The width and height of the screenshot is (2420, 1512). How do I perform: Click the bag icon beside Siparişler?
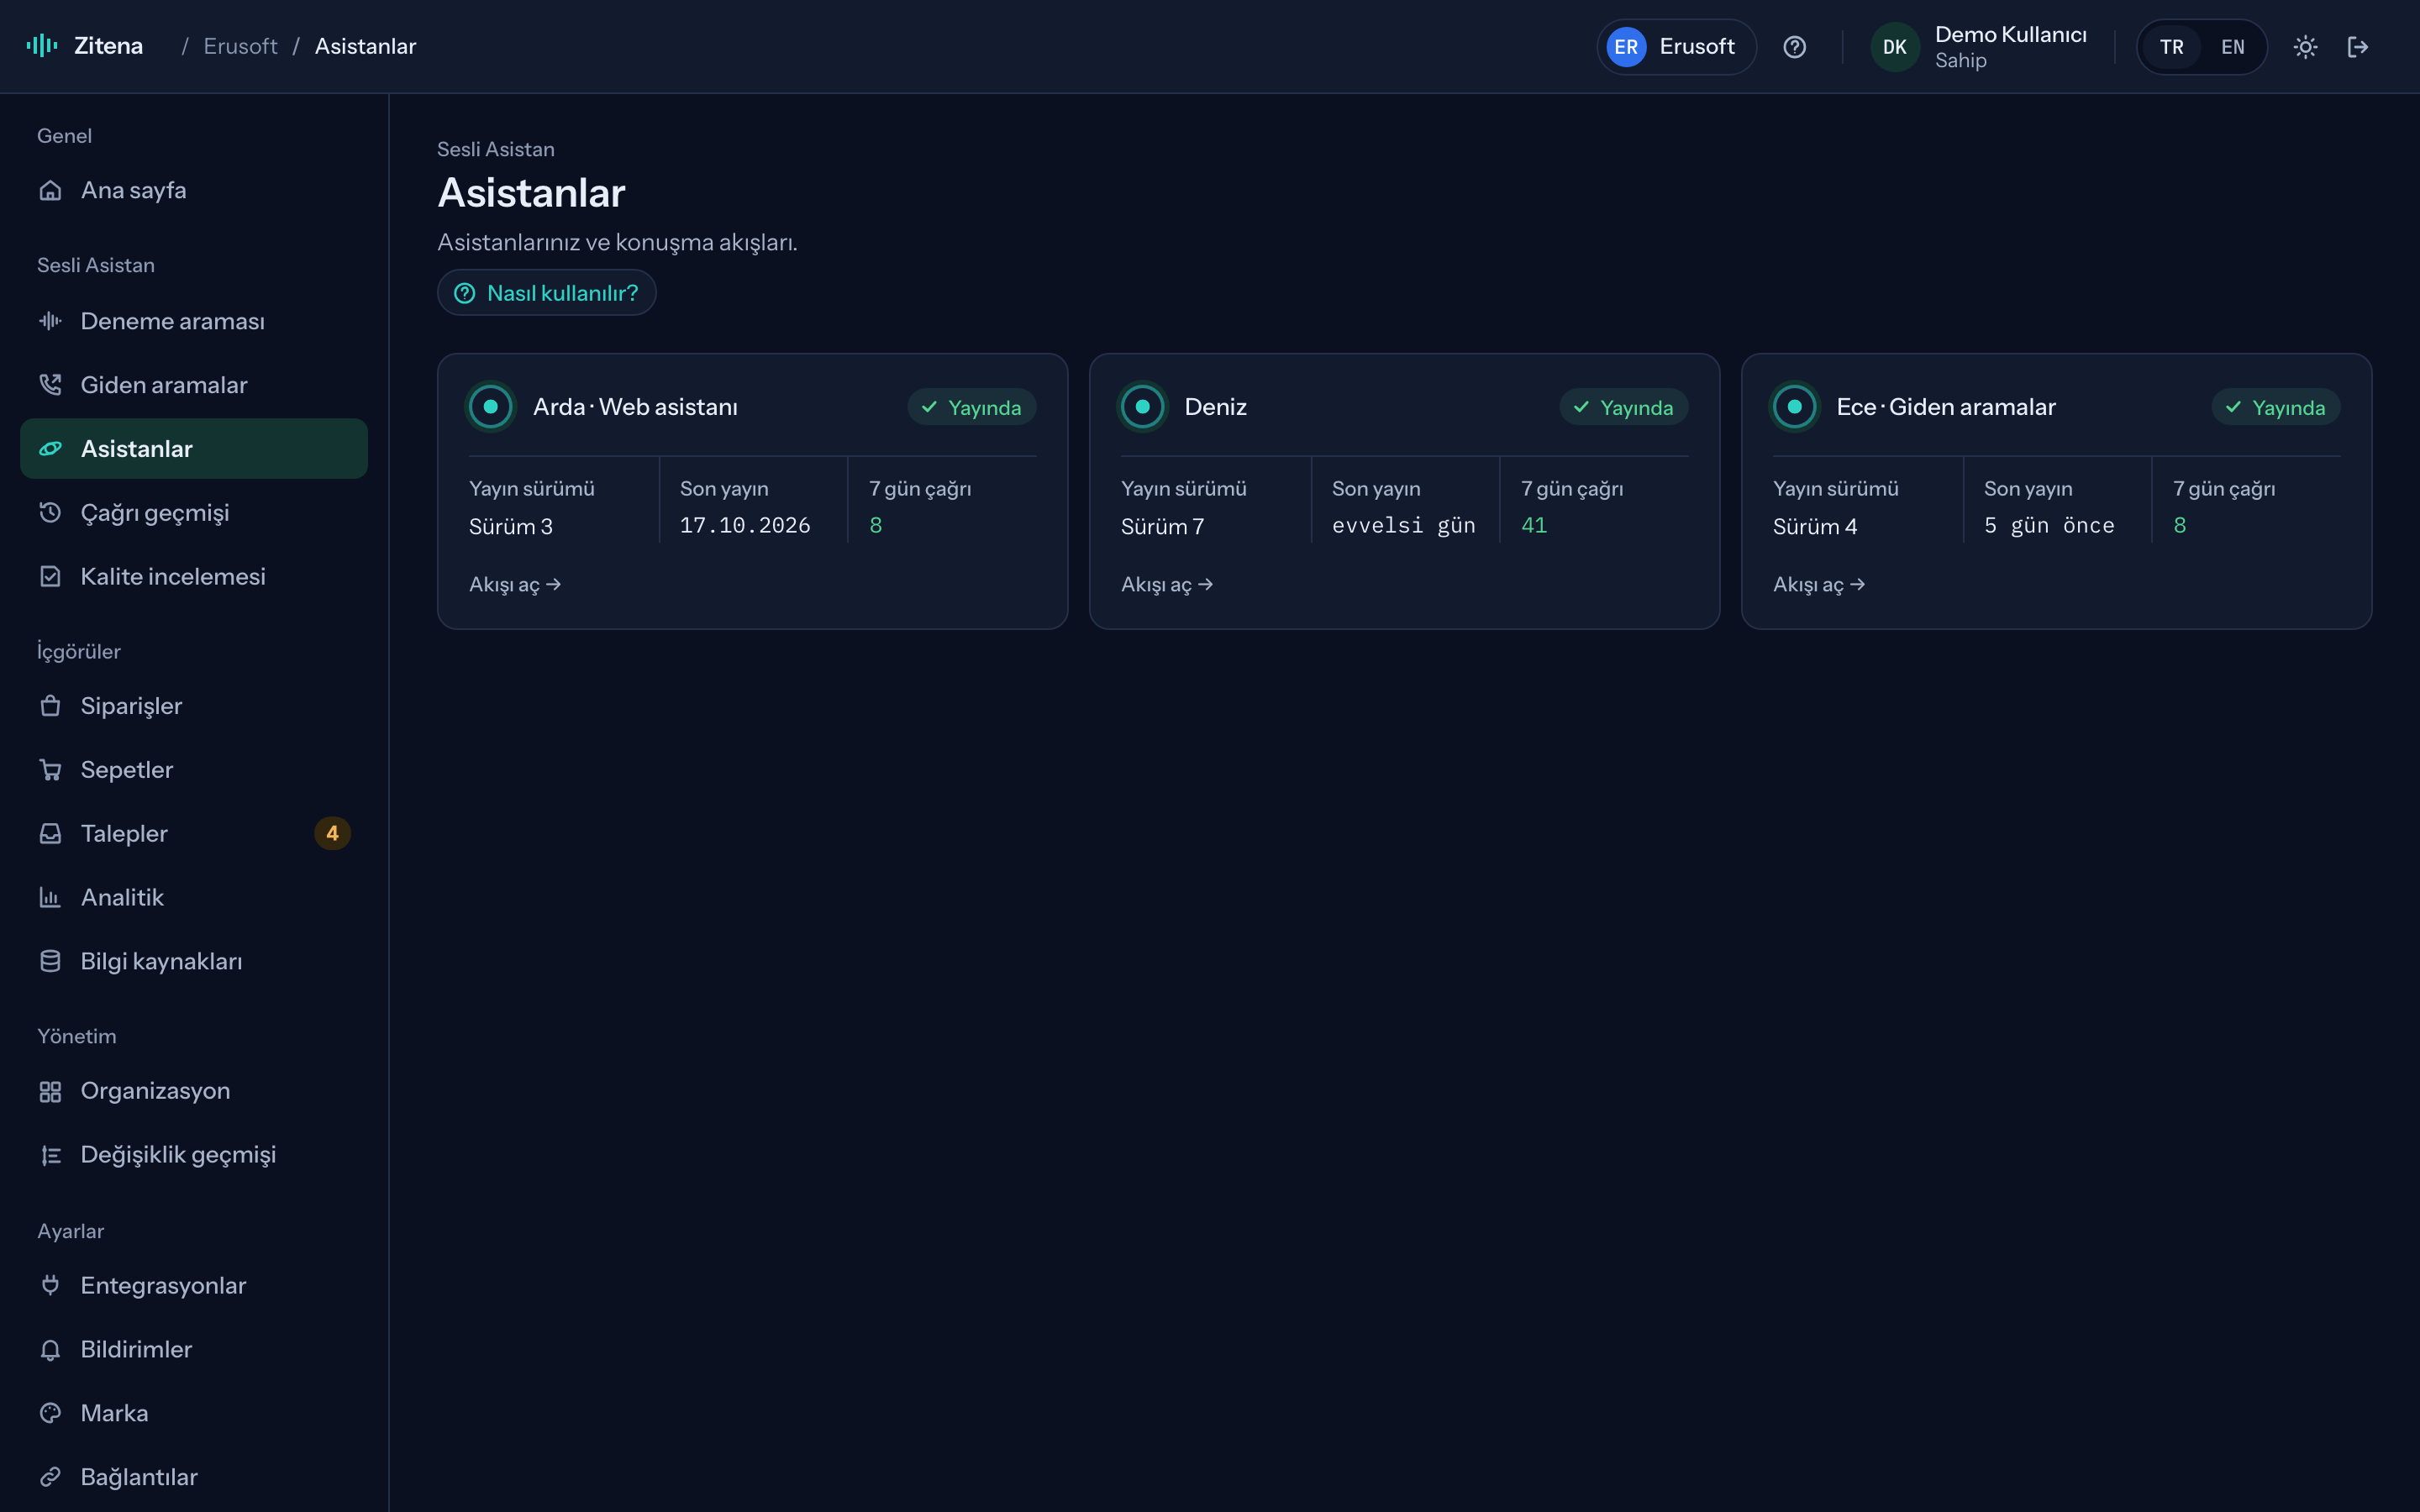(x=50, y=706)
